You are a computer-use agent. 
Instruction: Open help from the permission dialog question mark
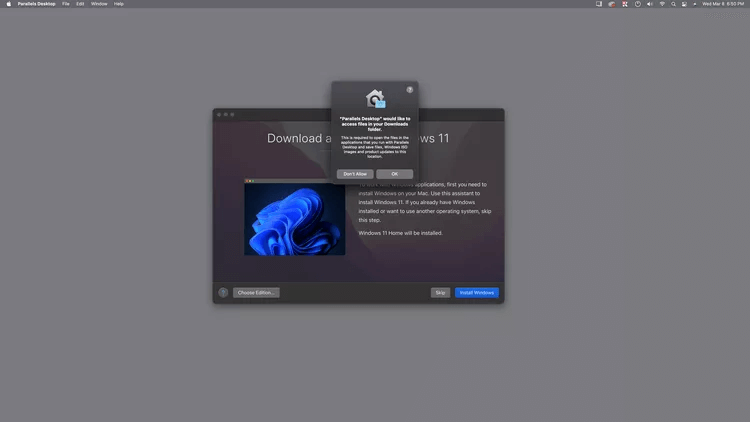409,89
